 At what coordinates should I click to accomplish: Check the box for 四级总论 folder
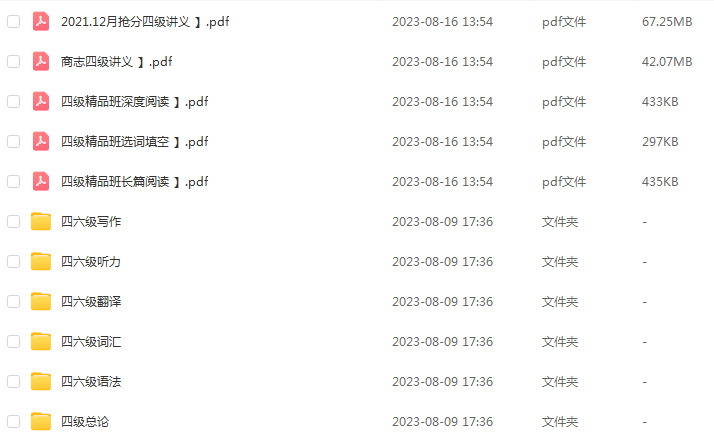(x=14, y=422)
